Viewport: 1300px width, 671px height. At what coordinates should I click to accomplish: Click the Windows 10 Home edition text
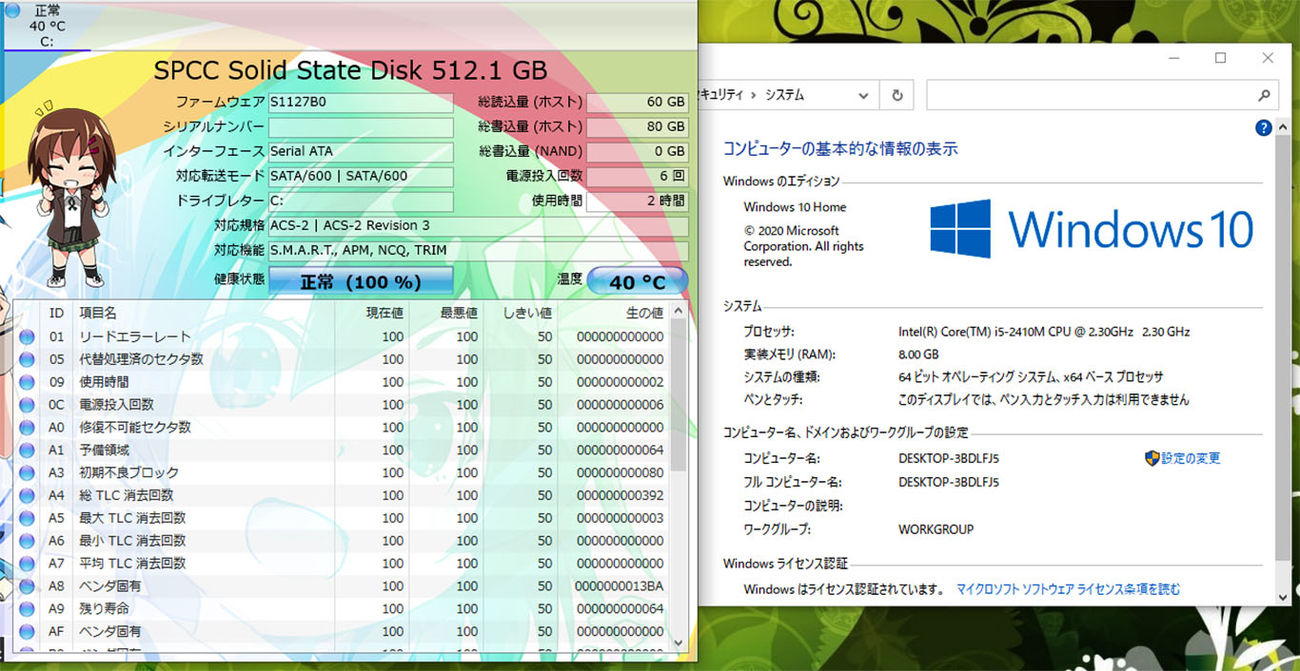[x=795, y=207]
